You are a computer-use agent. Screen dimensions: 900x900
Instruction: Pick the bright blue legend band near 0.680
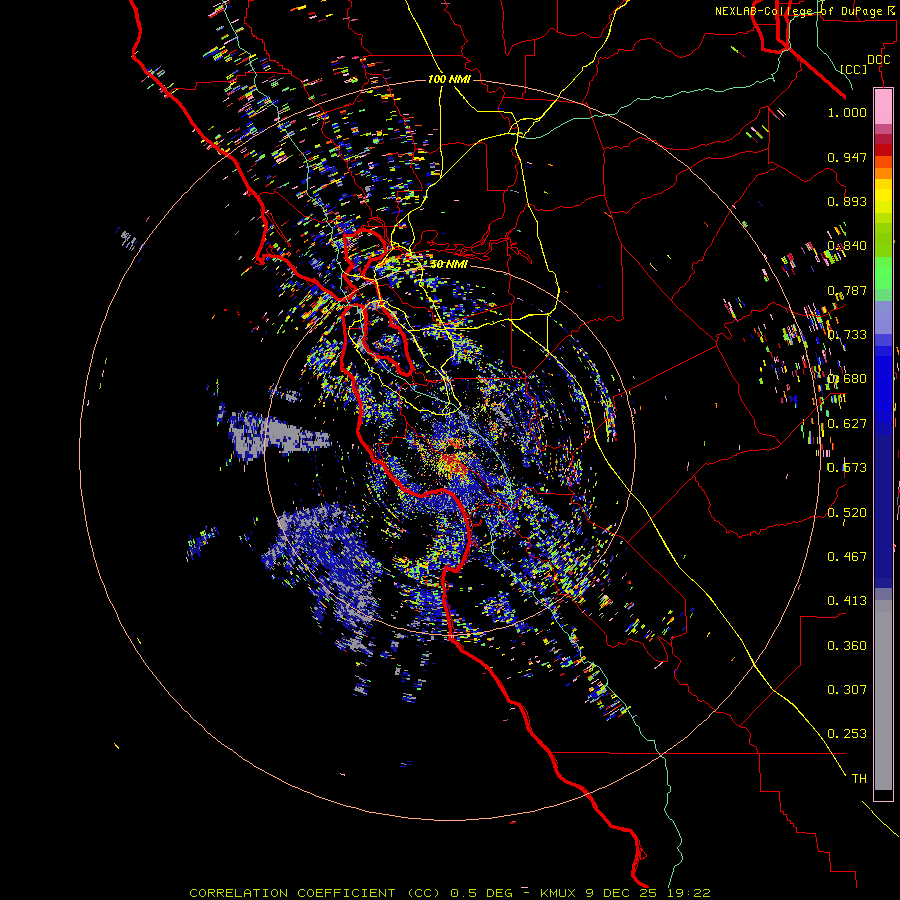tap(883, 385)
